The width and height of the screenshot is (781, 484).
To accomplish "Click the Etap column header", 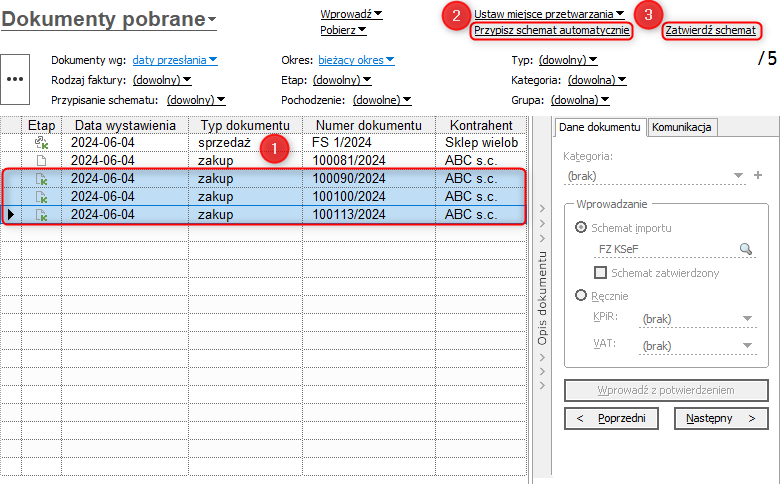I will click(x=41, y=125).
